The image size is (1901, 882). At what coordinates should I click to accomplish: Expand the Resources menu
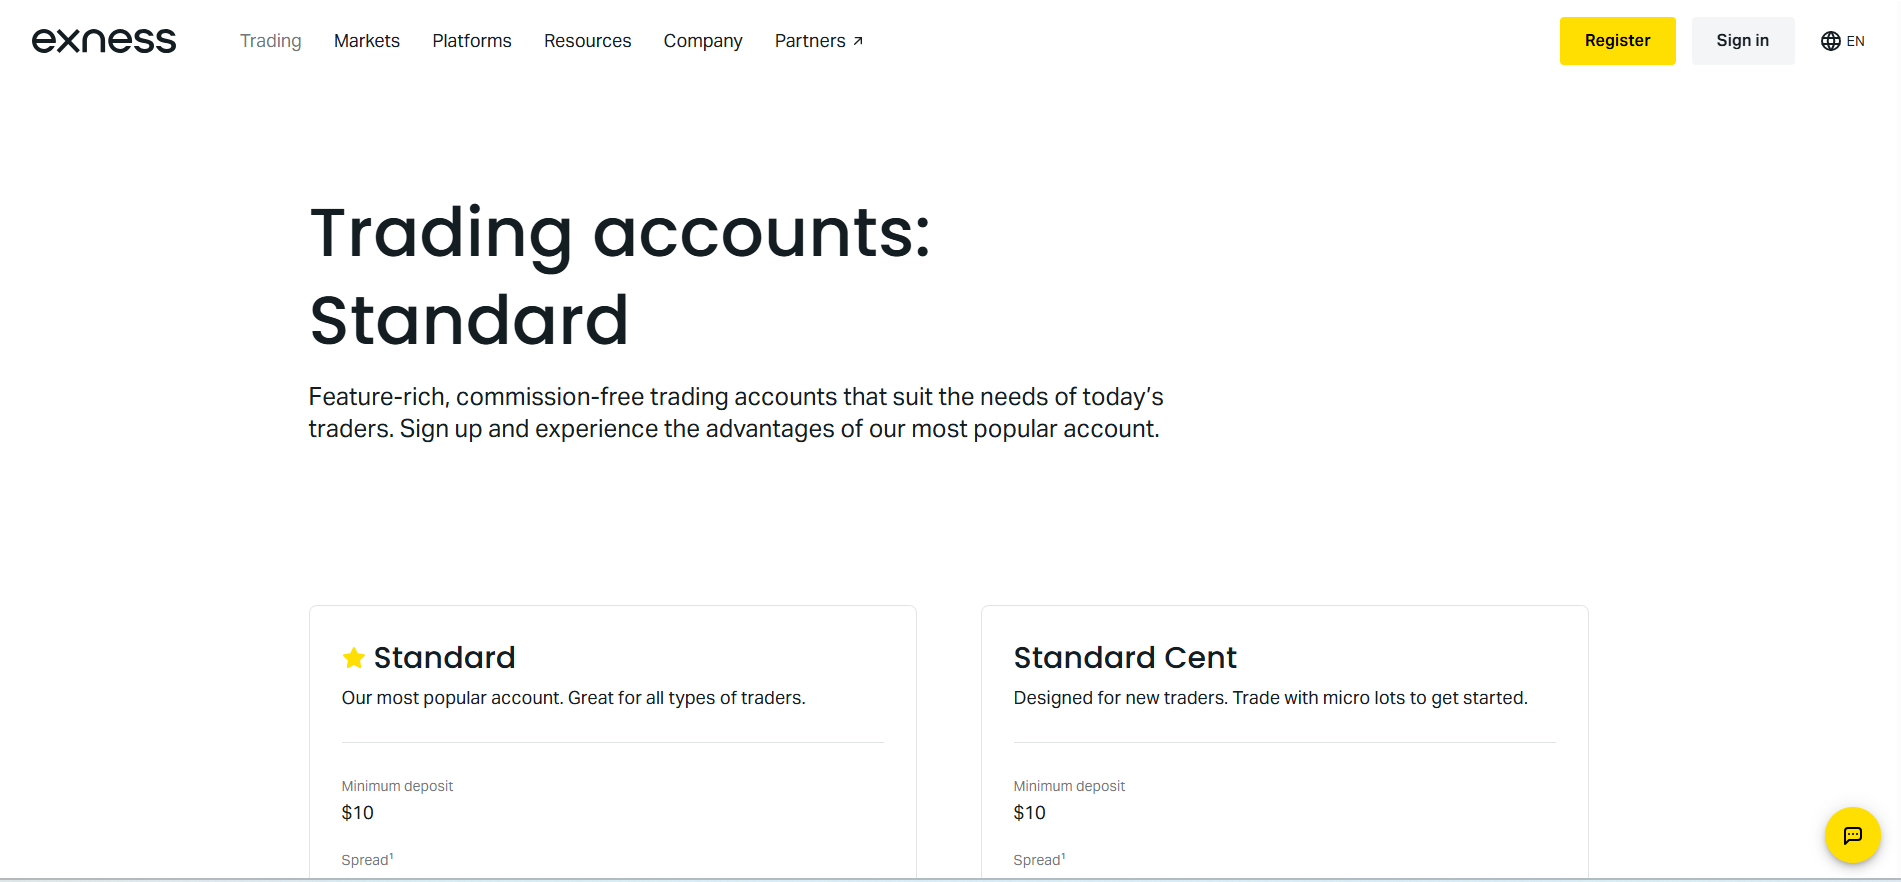[x=588, y=41]
